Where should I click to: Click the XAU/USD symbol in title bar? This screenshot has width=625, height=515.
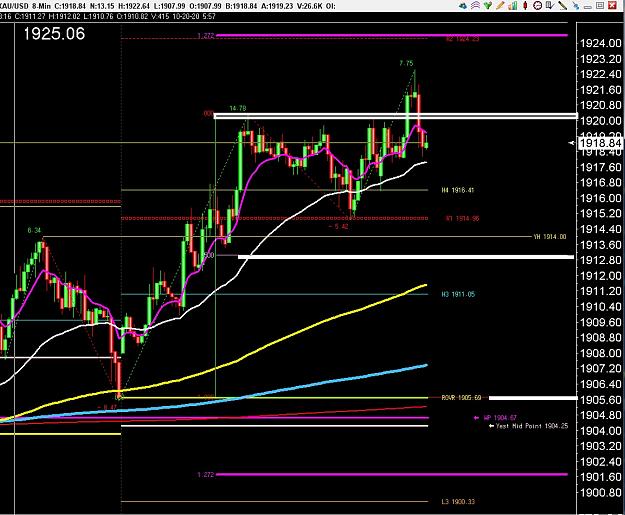coord(13,6)
